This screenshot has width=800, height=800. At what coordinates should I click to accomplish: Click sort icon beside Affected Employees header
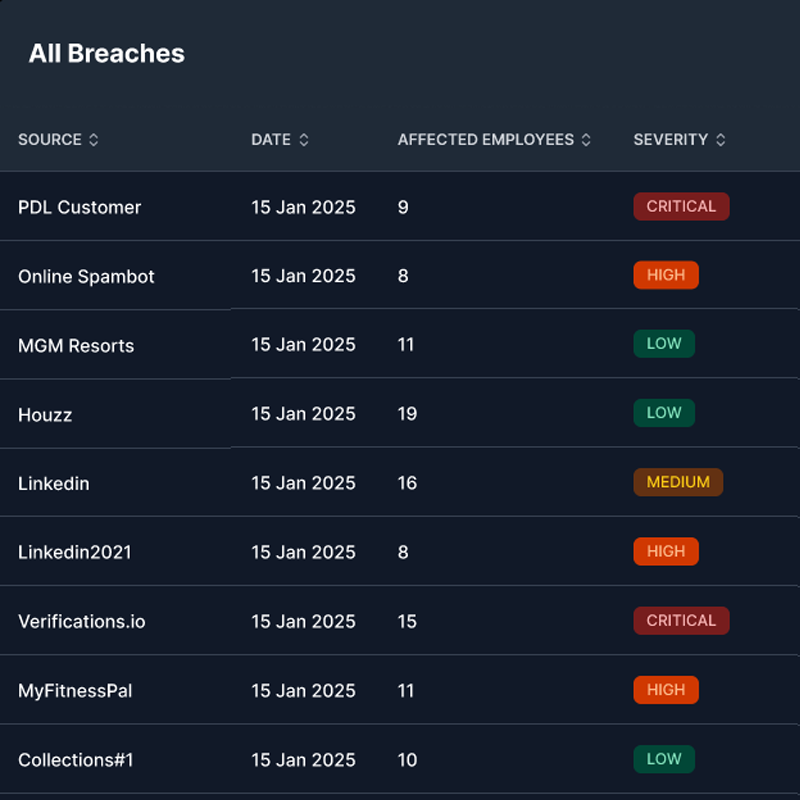(587, 140)
